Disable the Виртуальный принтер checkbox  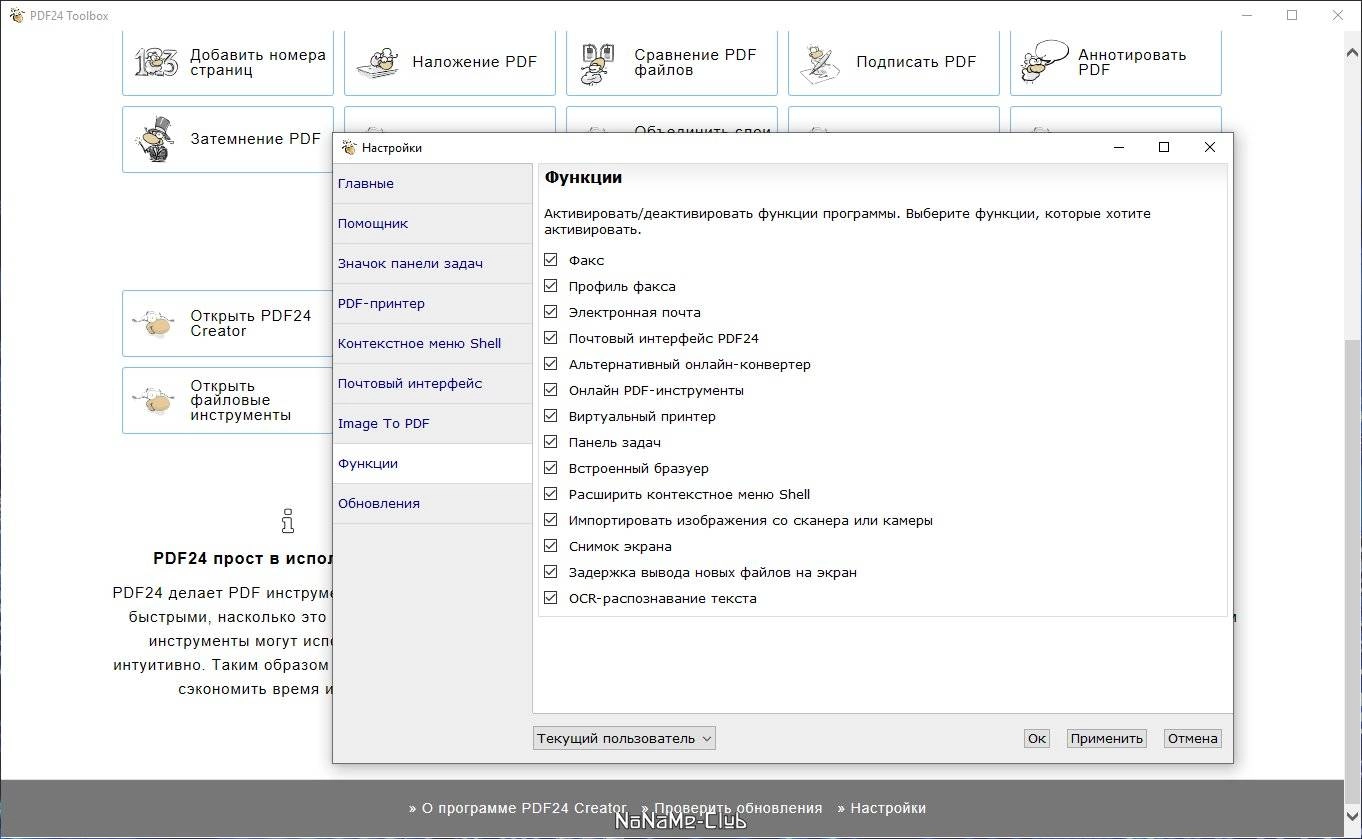point(550,416)
